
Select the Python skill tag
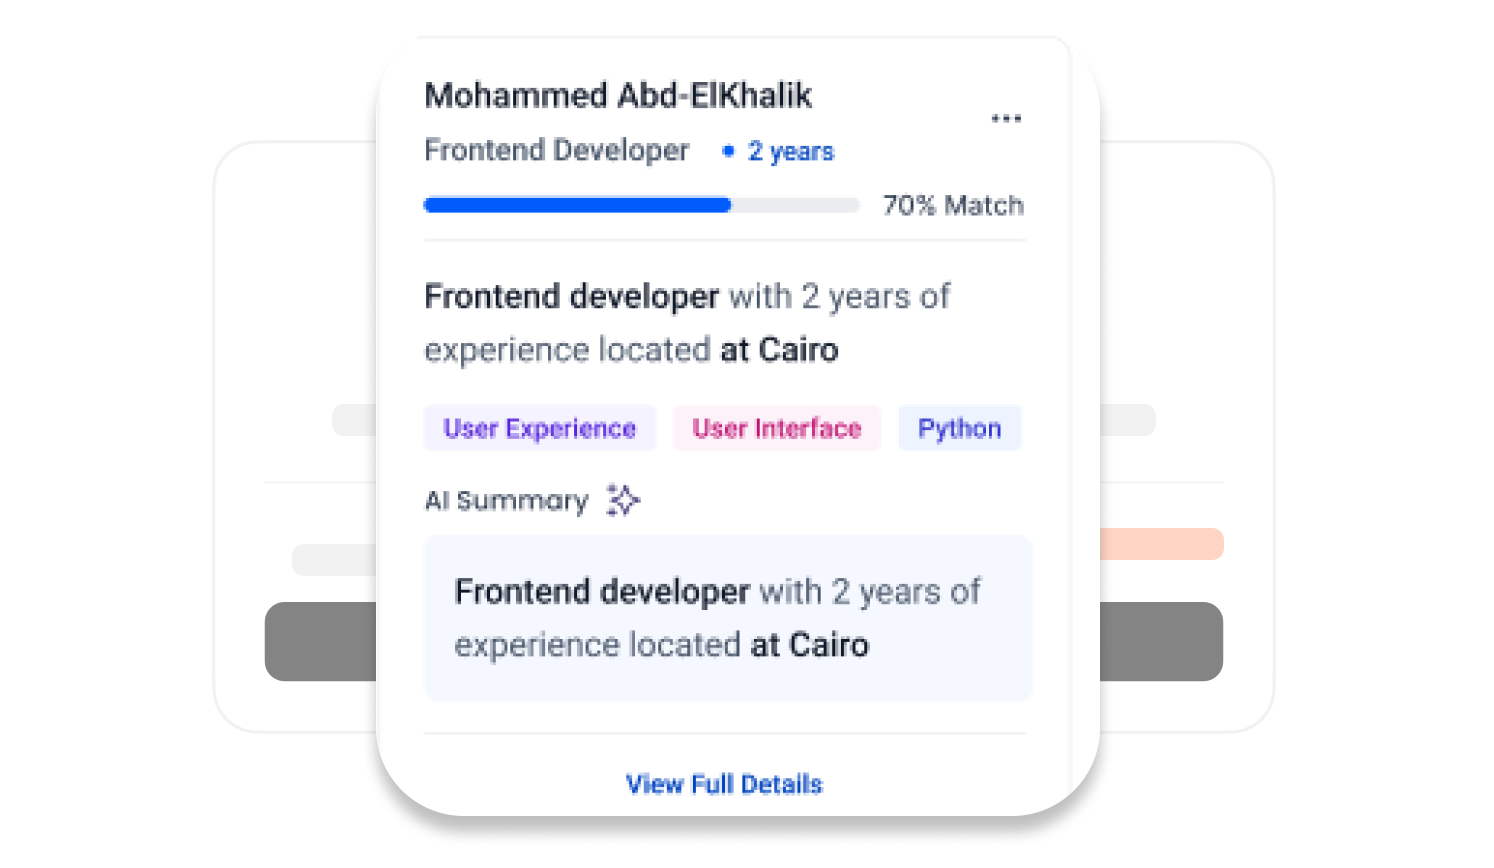pyautogui.click(x=960, y=428)
